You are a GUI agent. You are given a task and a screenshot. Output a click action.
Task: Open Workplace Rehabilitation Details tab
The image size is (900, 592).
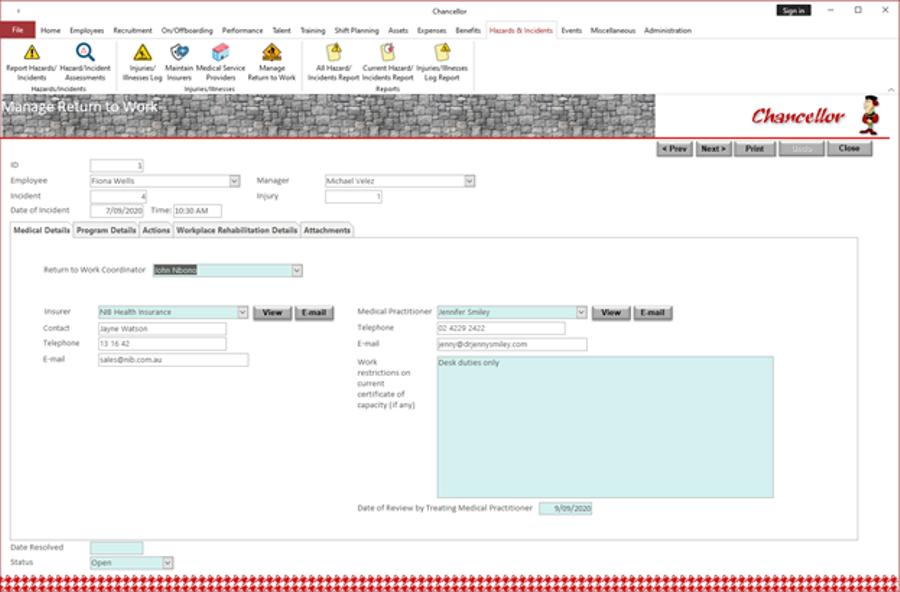click(236, 230)
